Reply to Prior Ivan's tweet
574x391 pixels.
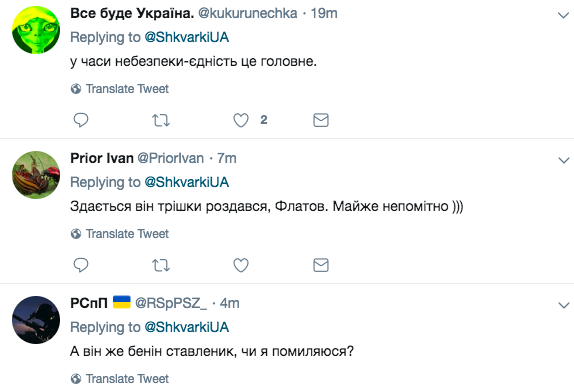pos(81,265)
